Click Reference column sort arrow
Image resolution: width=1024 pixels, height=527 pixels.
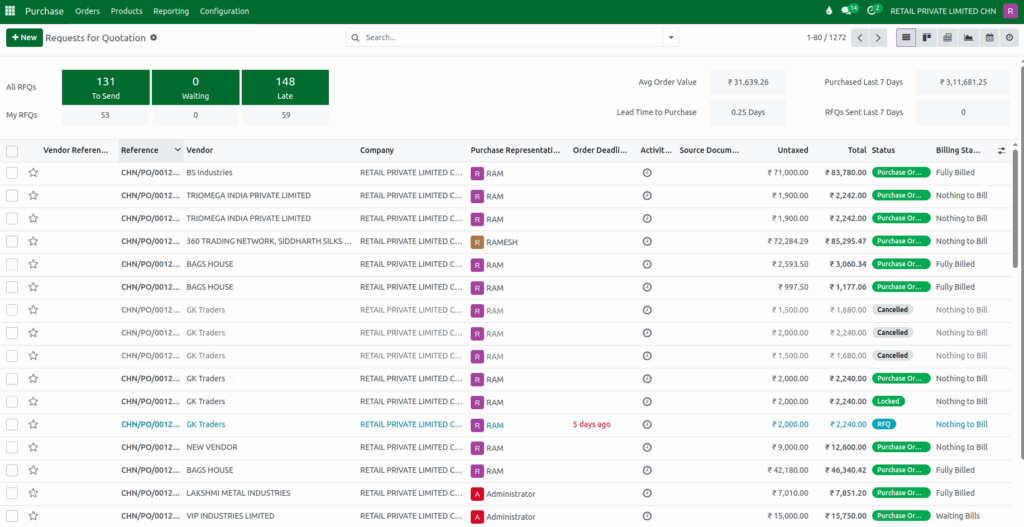click(x=177, y=150)
